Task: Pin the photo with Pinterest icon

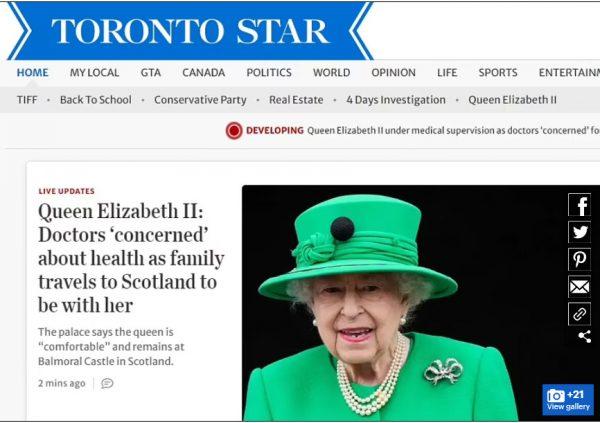Action: [x=579, y=259]
